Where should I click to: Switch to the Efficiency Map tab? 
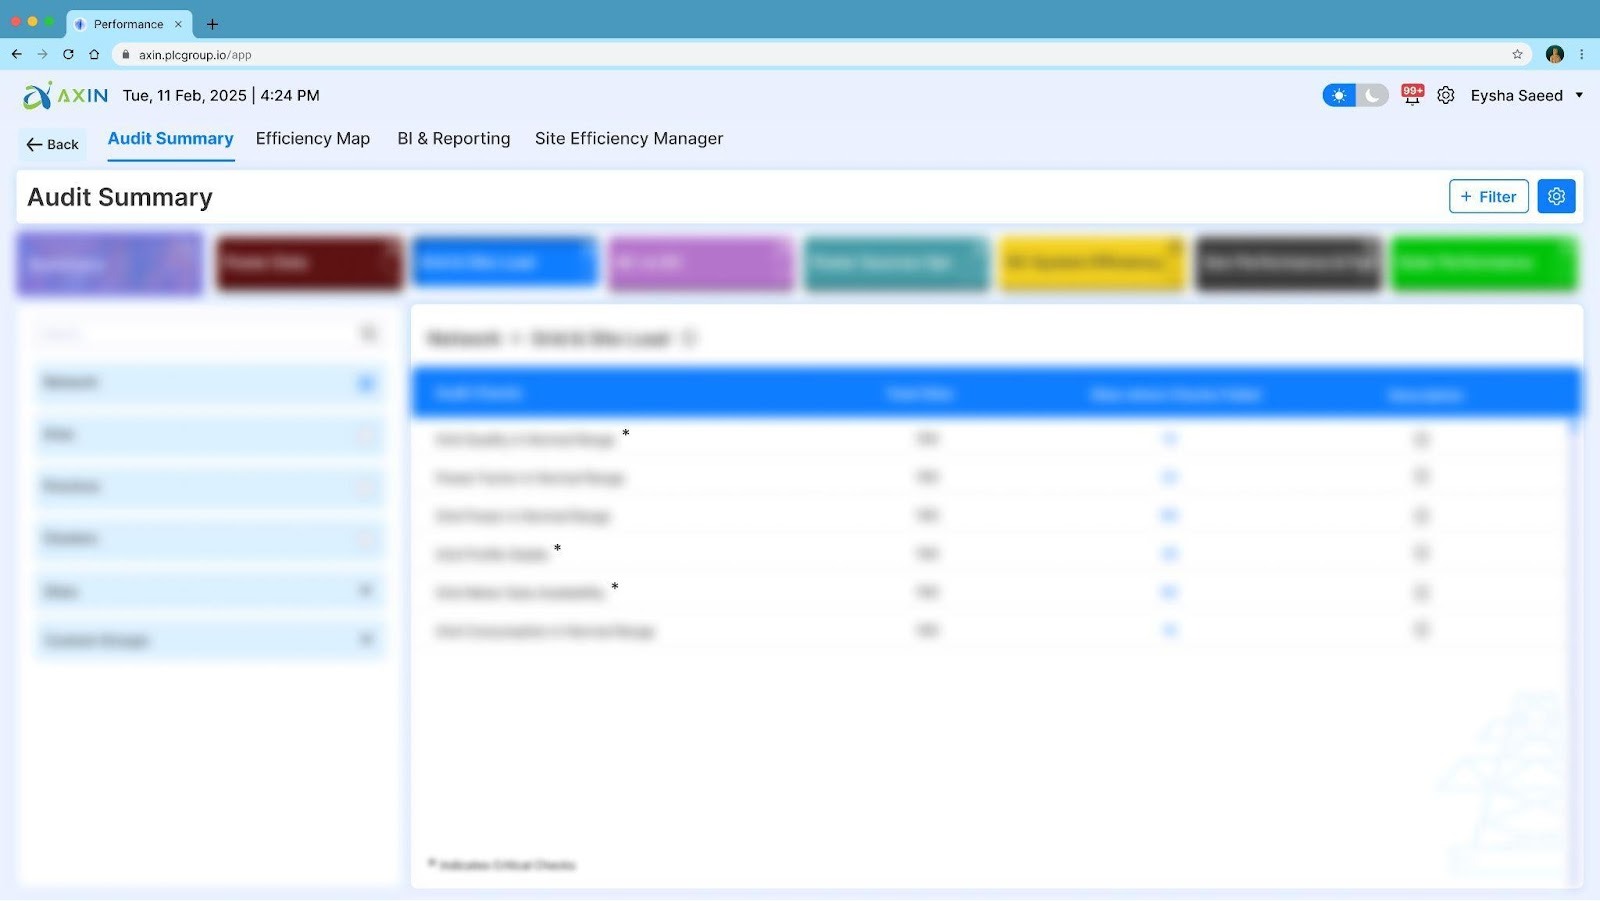[312, 139]
